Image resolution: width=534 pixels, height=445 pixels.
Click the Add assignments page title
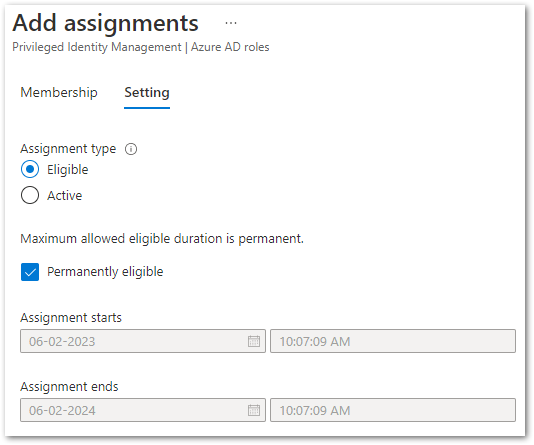[106, 23]
